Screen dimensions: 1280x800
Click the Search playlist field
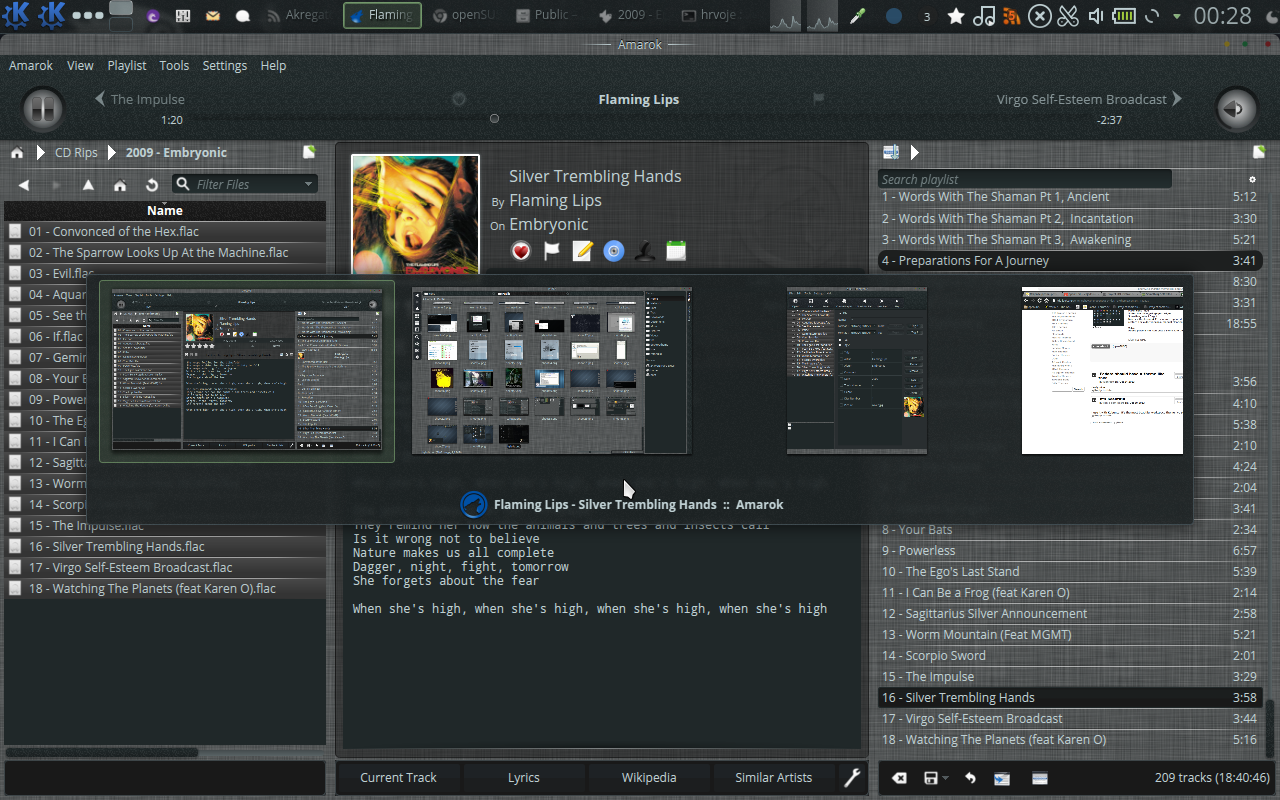pyautogui.click(x=1025, y=179)
